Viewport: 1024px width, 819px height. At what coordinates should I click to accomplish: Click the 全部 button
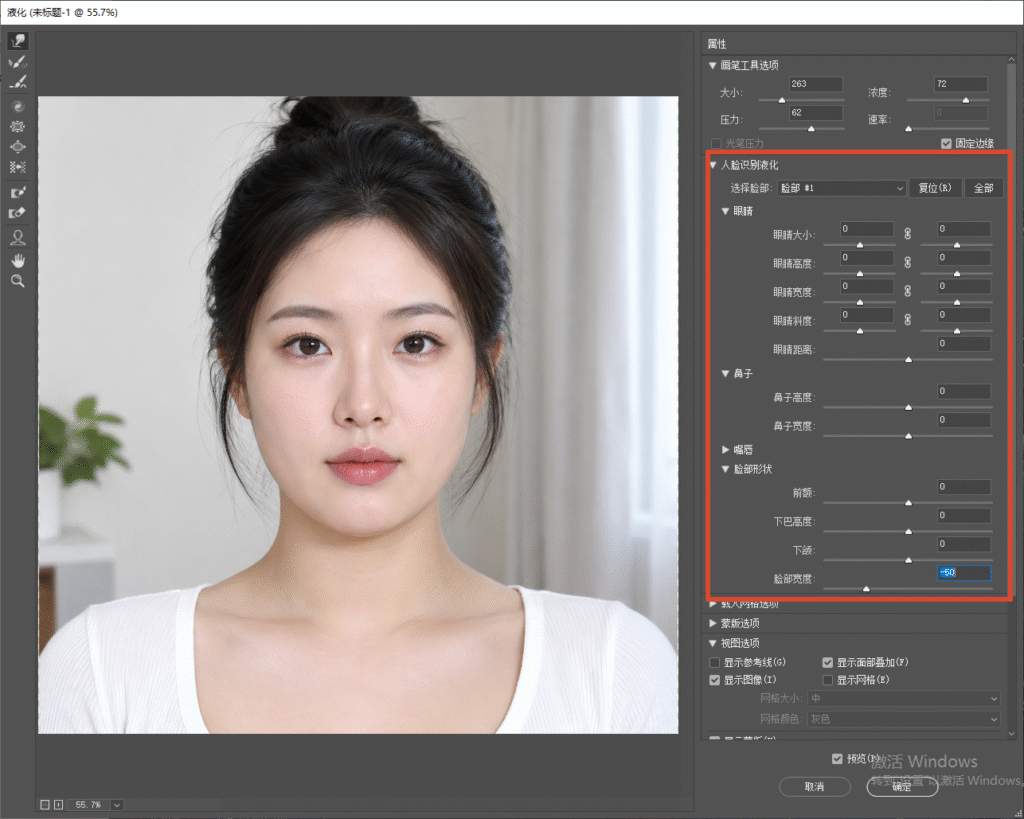[984, 188]
